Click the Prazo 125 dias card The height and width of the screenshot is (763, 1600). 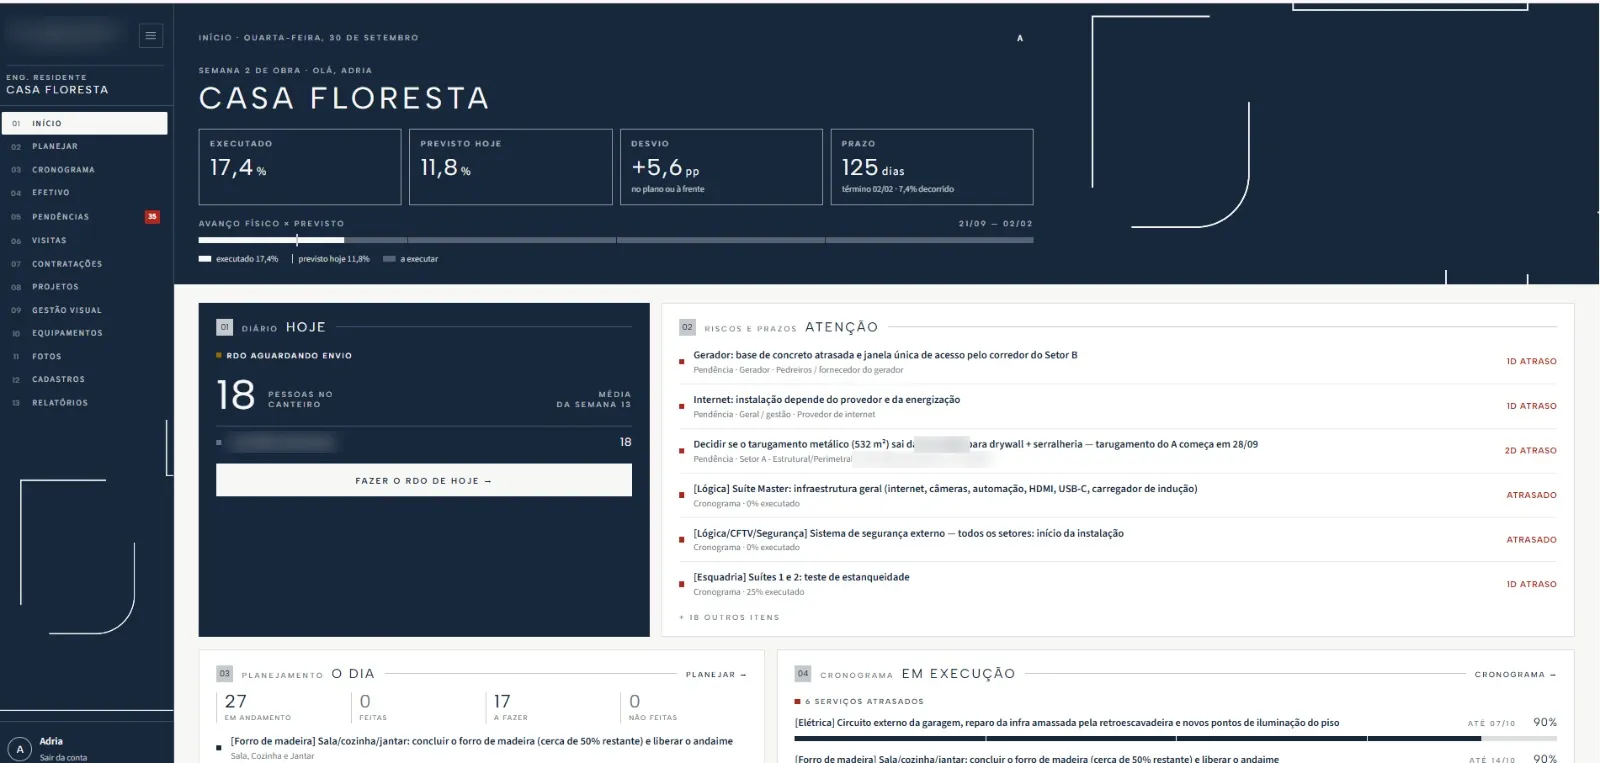tap(932, 167)
